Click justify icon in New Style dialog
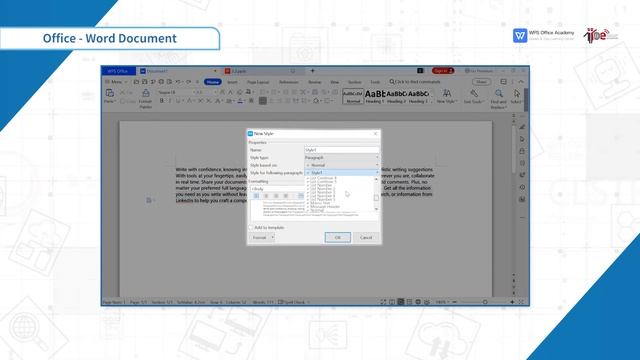 click(x=286, y=196)
